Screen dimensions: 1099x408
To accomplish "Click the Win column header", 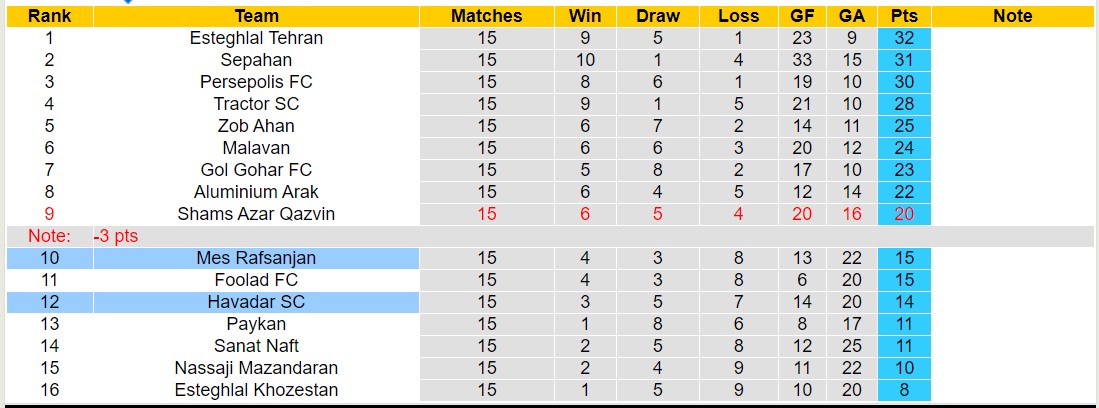I will pos(585,16).
